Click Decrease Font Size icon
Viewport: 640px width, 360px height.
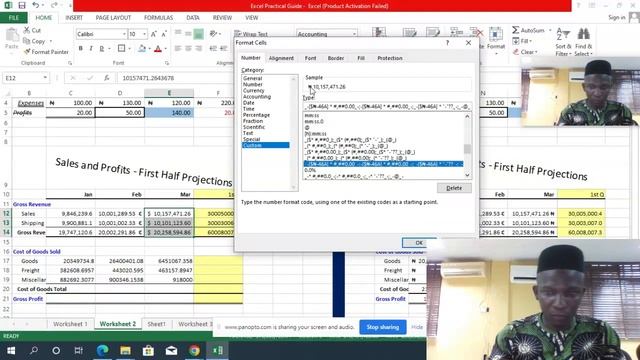[x=164, y=34]
